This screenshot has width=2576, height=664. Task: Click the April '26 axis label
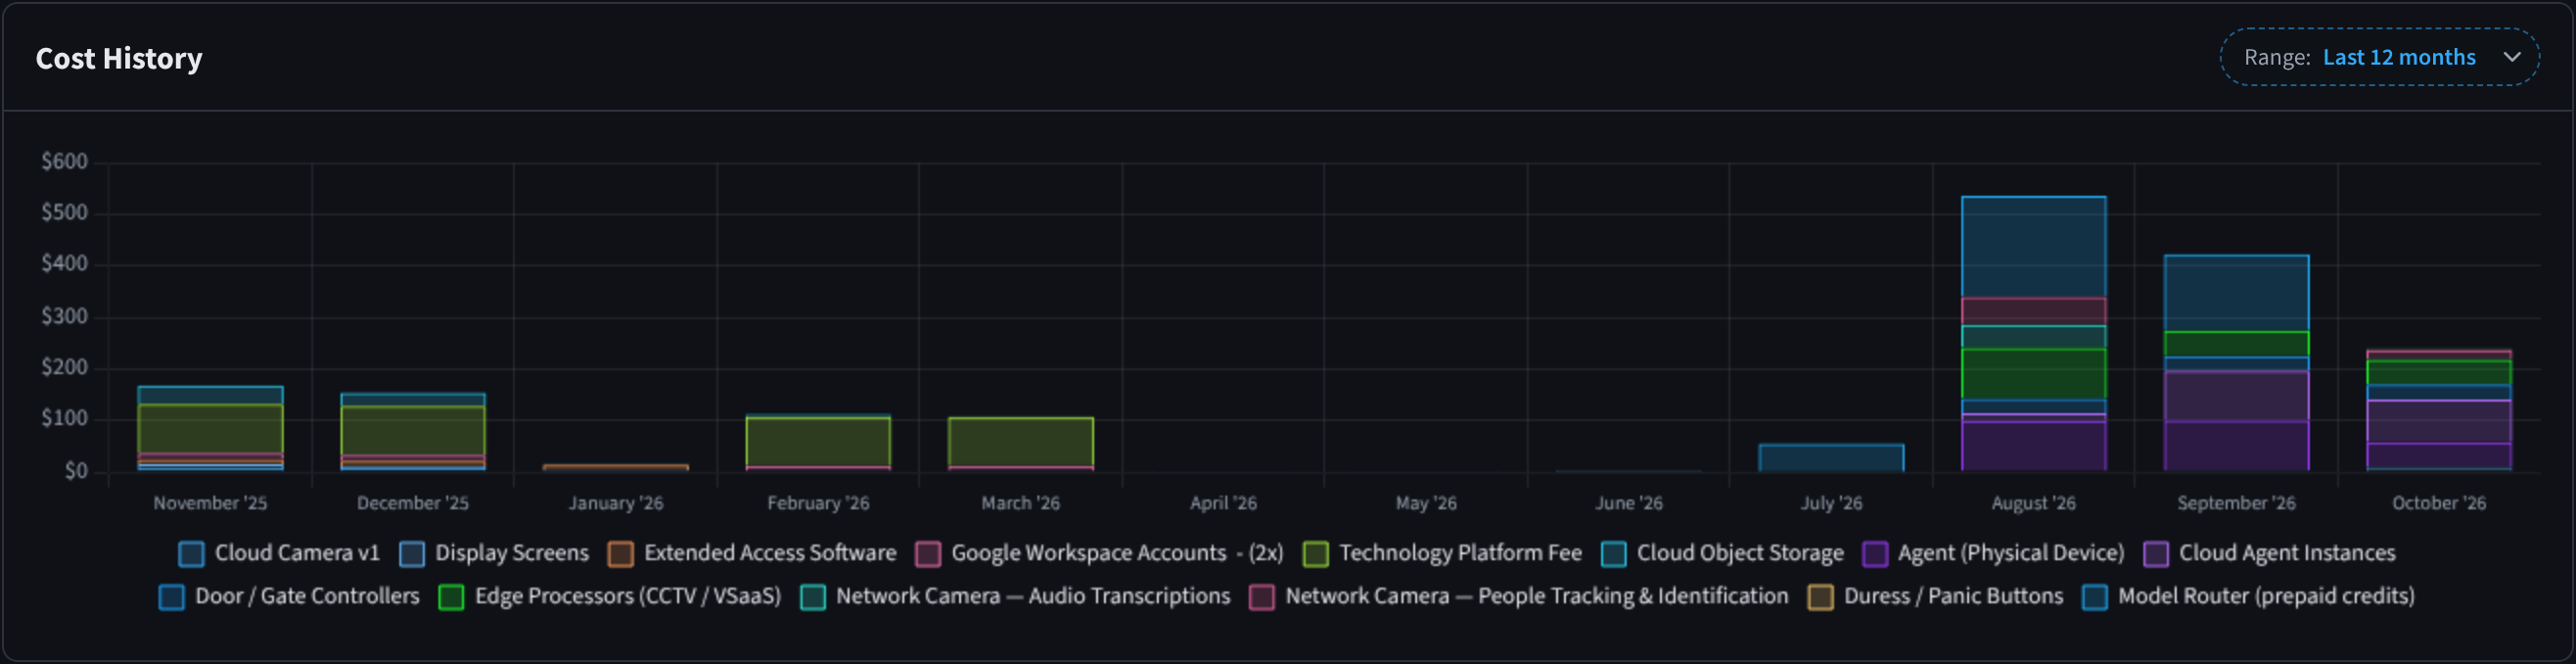[1223, 503]
